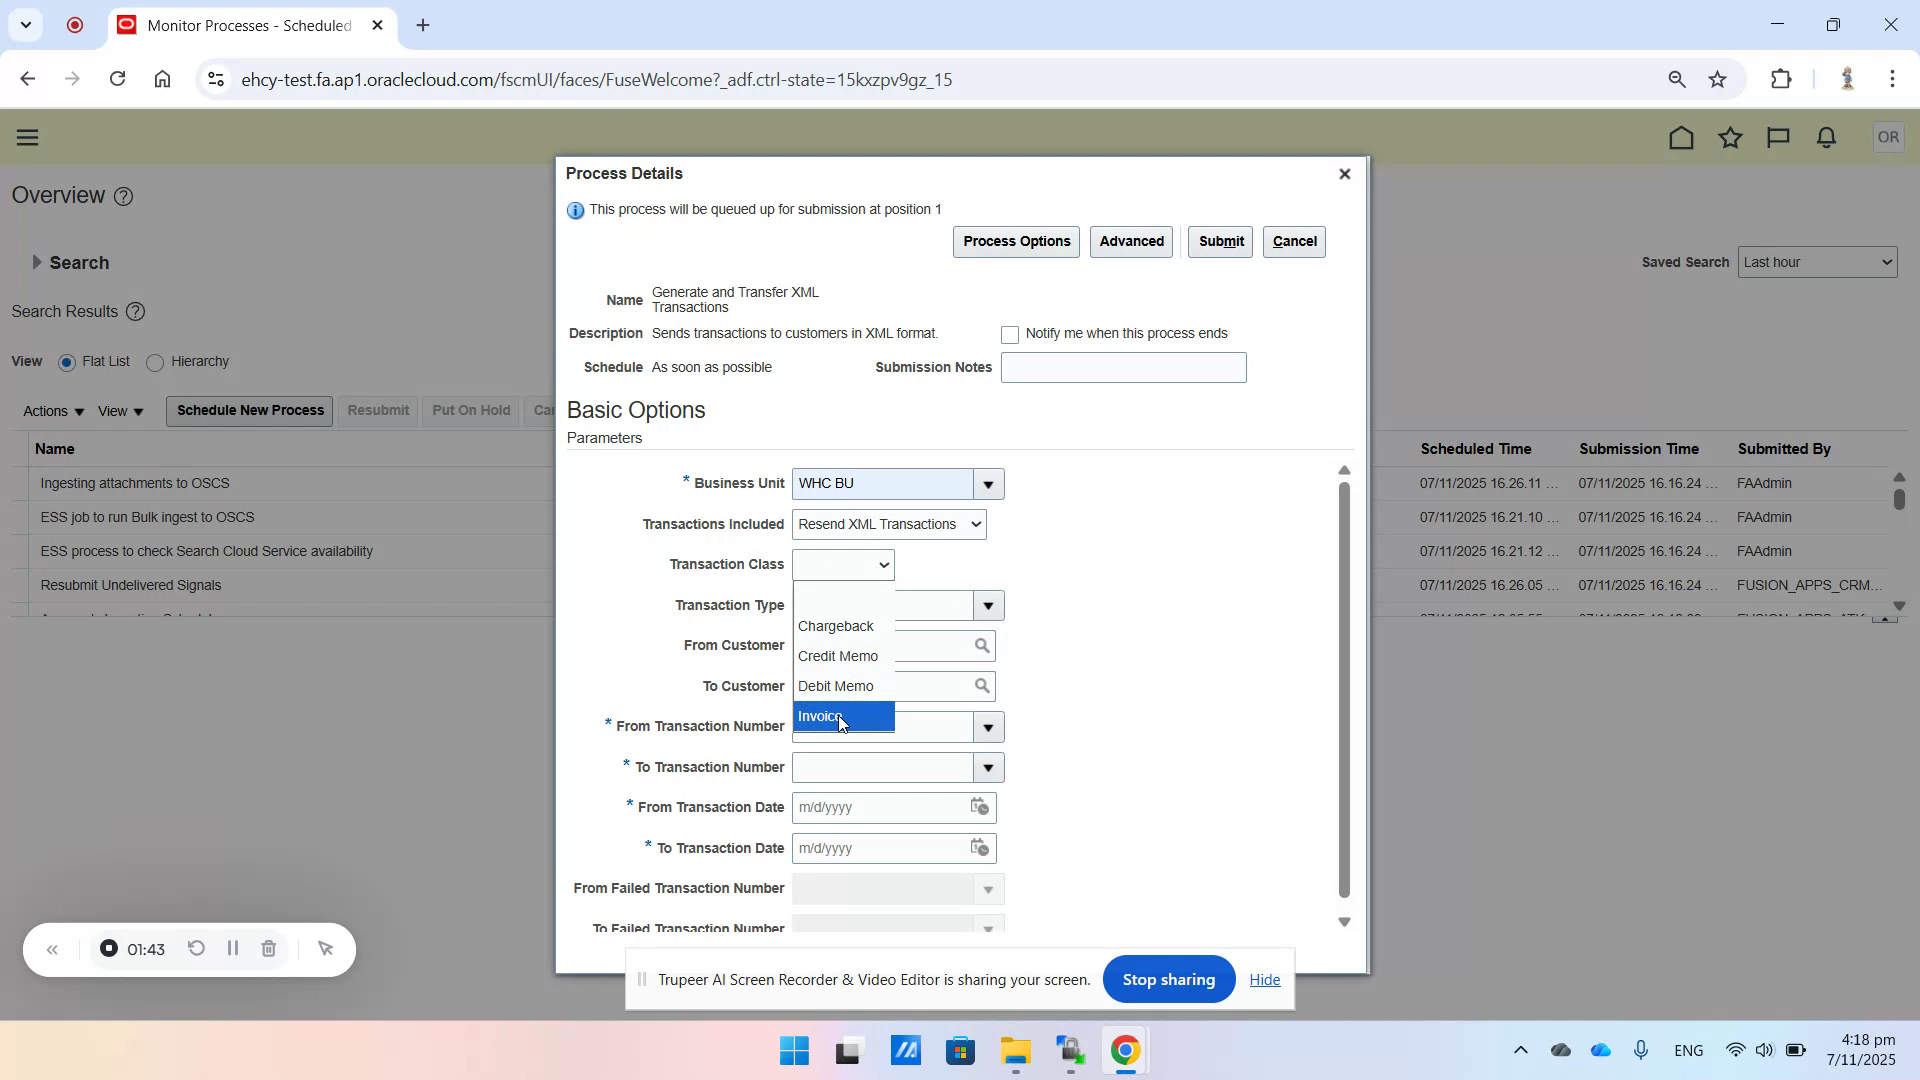
Task: Delete the recording using the trash icon
Action: [268, 948]
